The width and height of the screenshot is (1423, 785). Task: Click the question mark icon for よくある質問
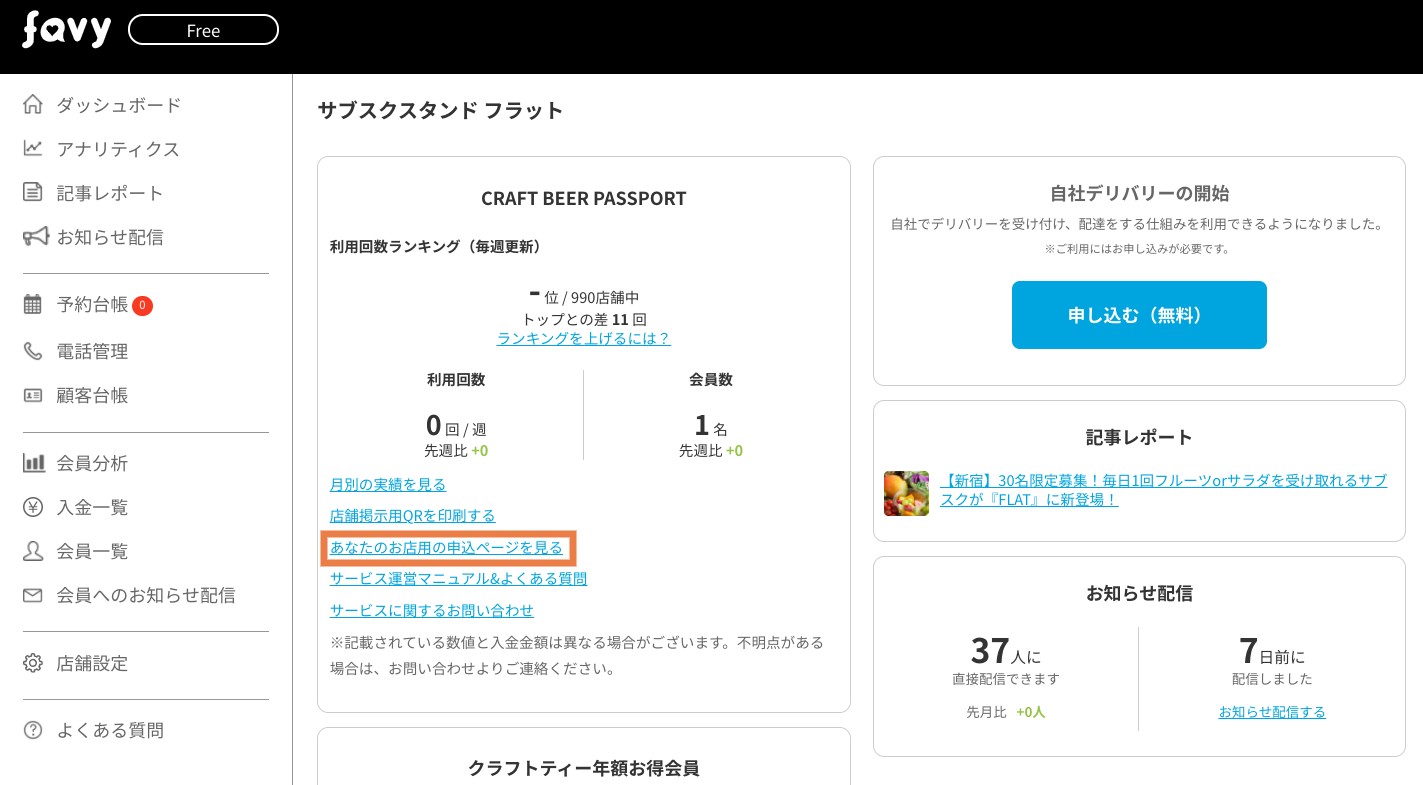click(33, 730)
